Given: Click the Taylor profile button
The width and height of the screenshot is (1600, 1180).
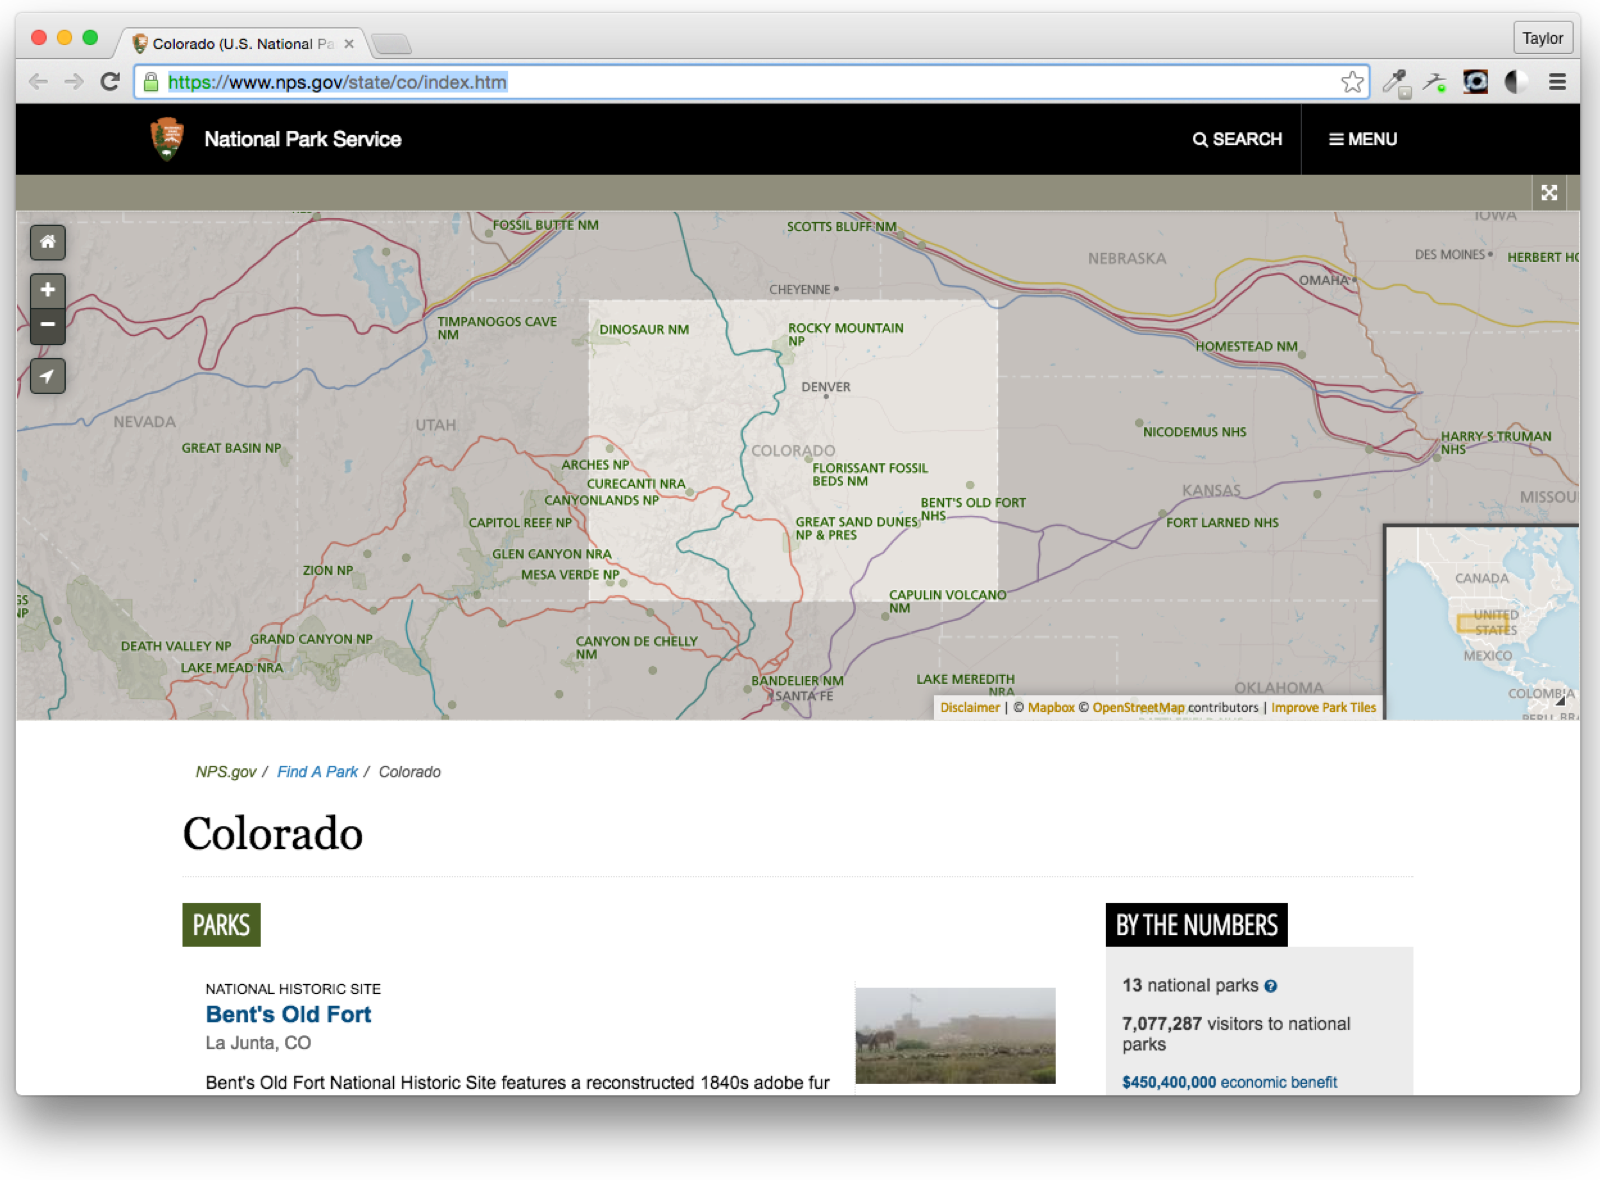Looking at the screenshot, I should (x=1543, y=38).
